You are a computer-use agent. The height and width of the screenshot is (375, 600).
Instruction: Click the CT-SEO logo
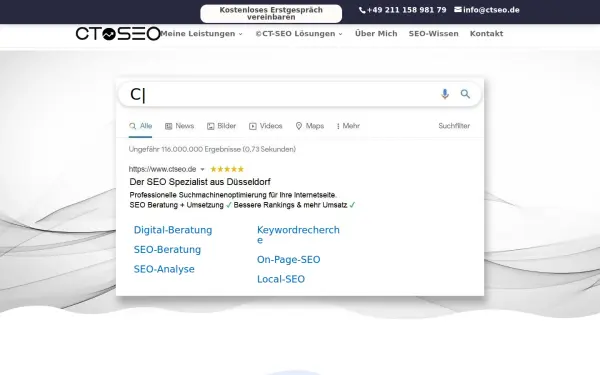(118, 34)
